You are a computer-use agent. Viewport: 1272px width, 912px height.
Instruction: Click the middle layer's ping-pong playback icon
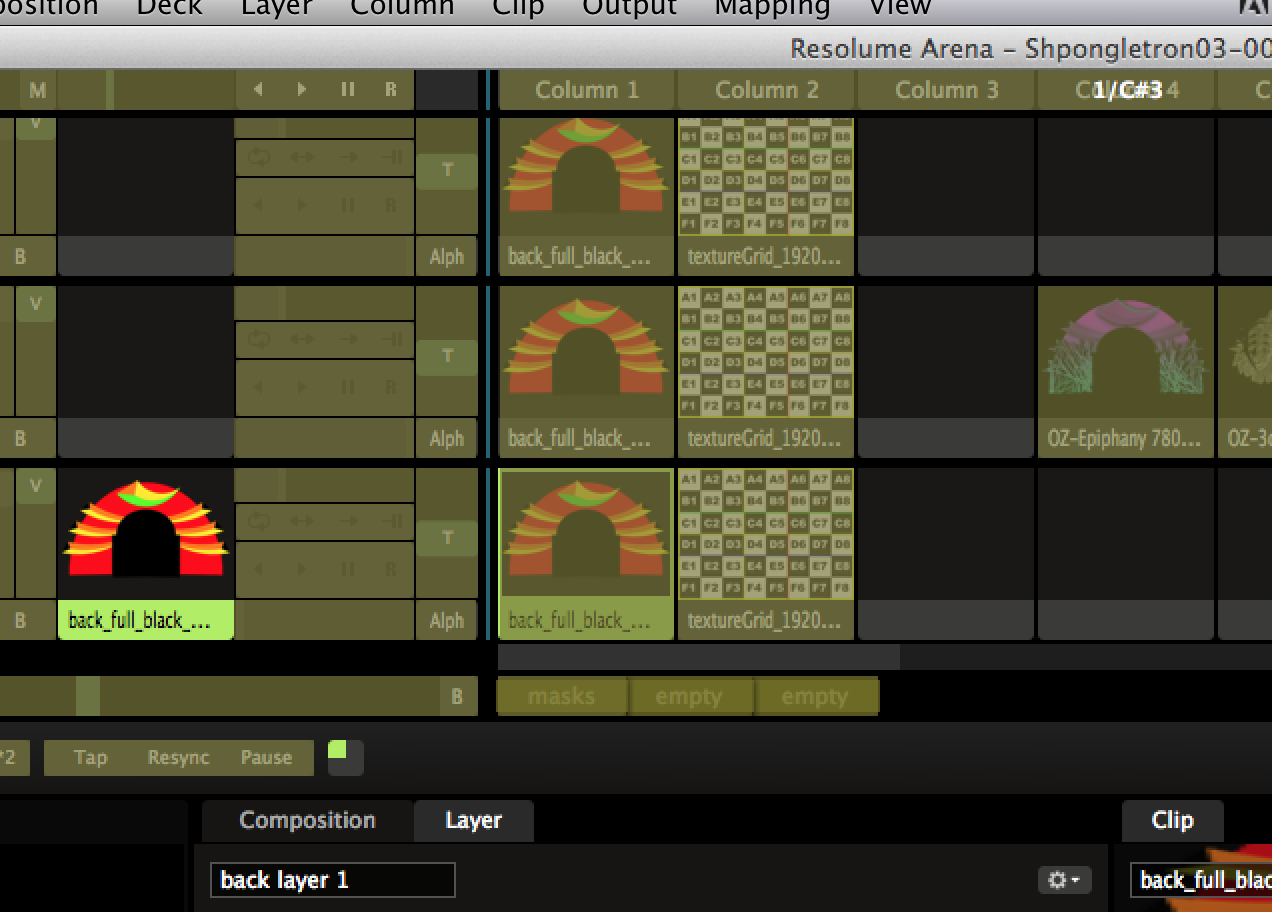click(303, 339)
